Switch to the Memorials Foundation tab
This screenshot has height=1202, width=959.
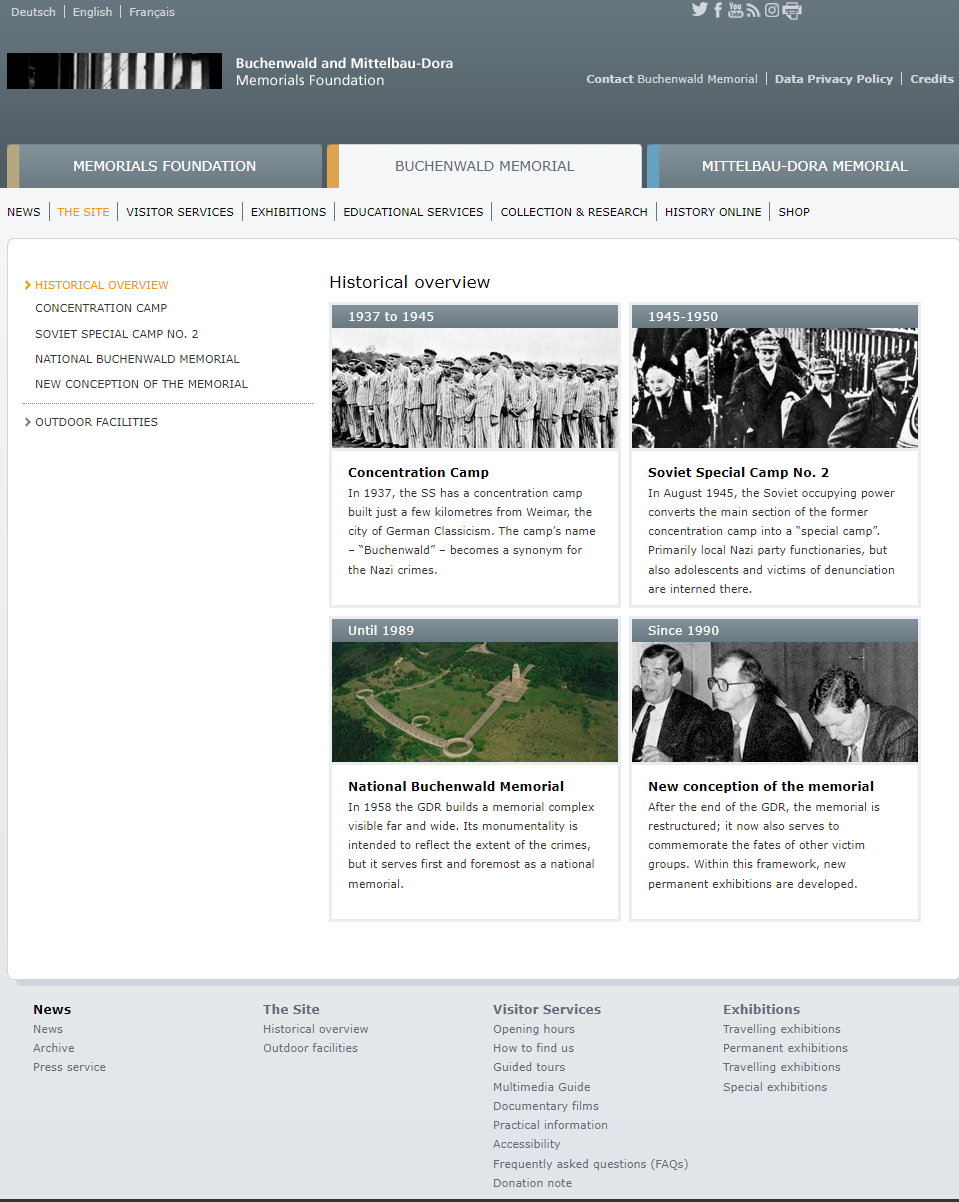point(165,166)
